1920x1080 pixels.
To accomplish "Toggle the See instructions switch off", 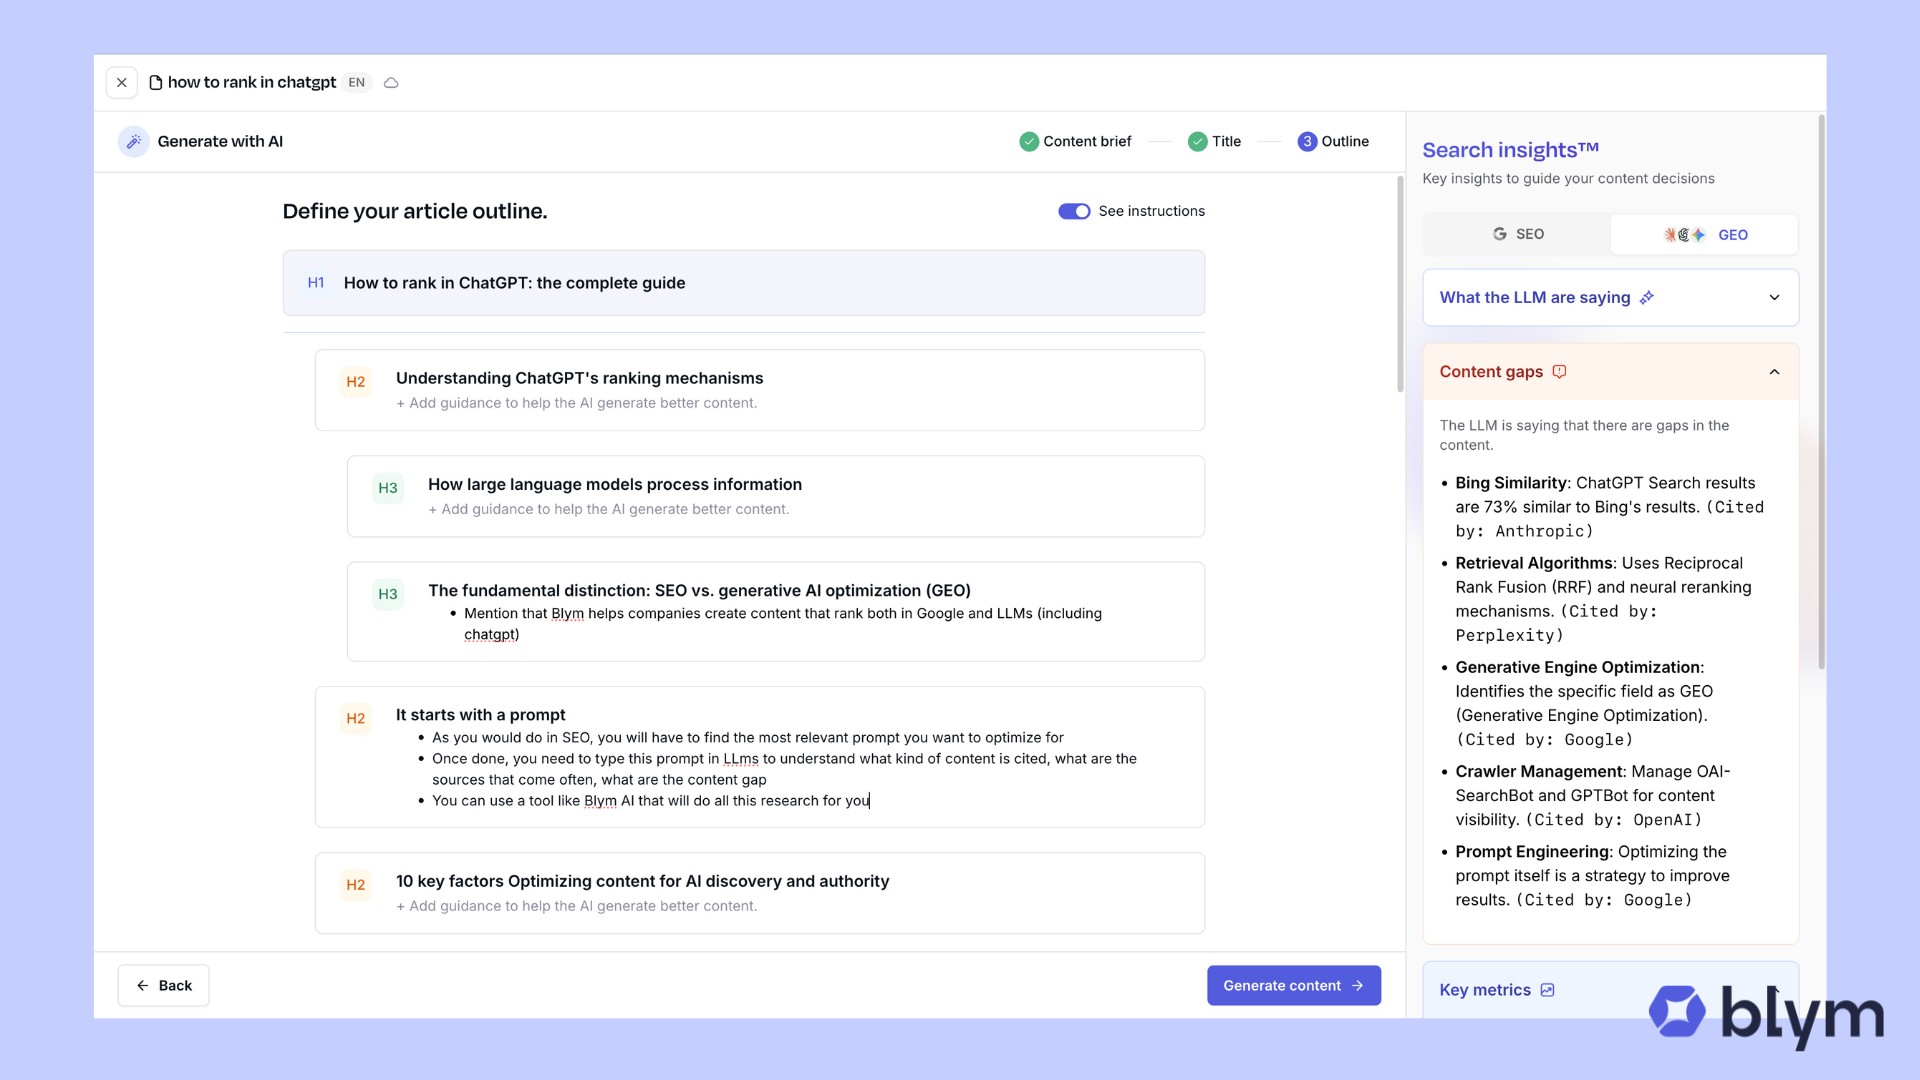I will pos(1074,211).
